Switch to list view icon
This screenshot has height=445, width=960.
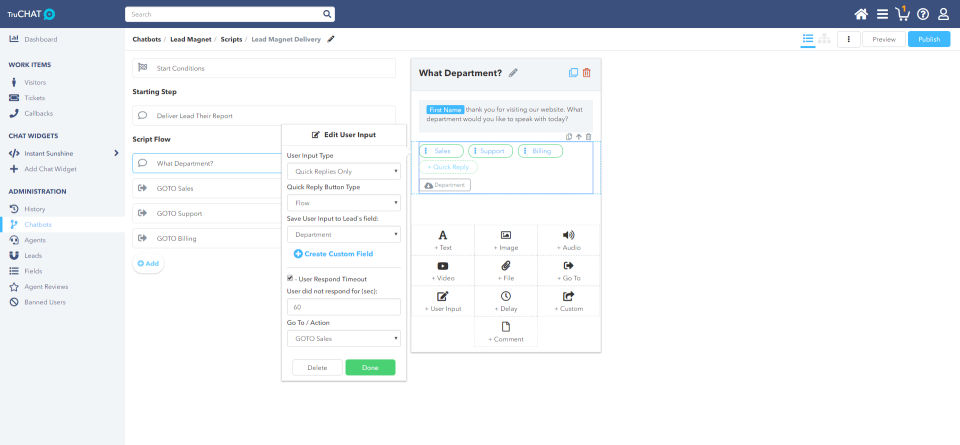(x=808, y=39)
